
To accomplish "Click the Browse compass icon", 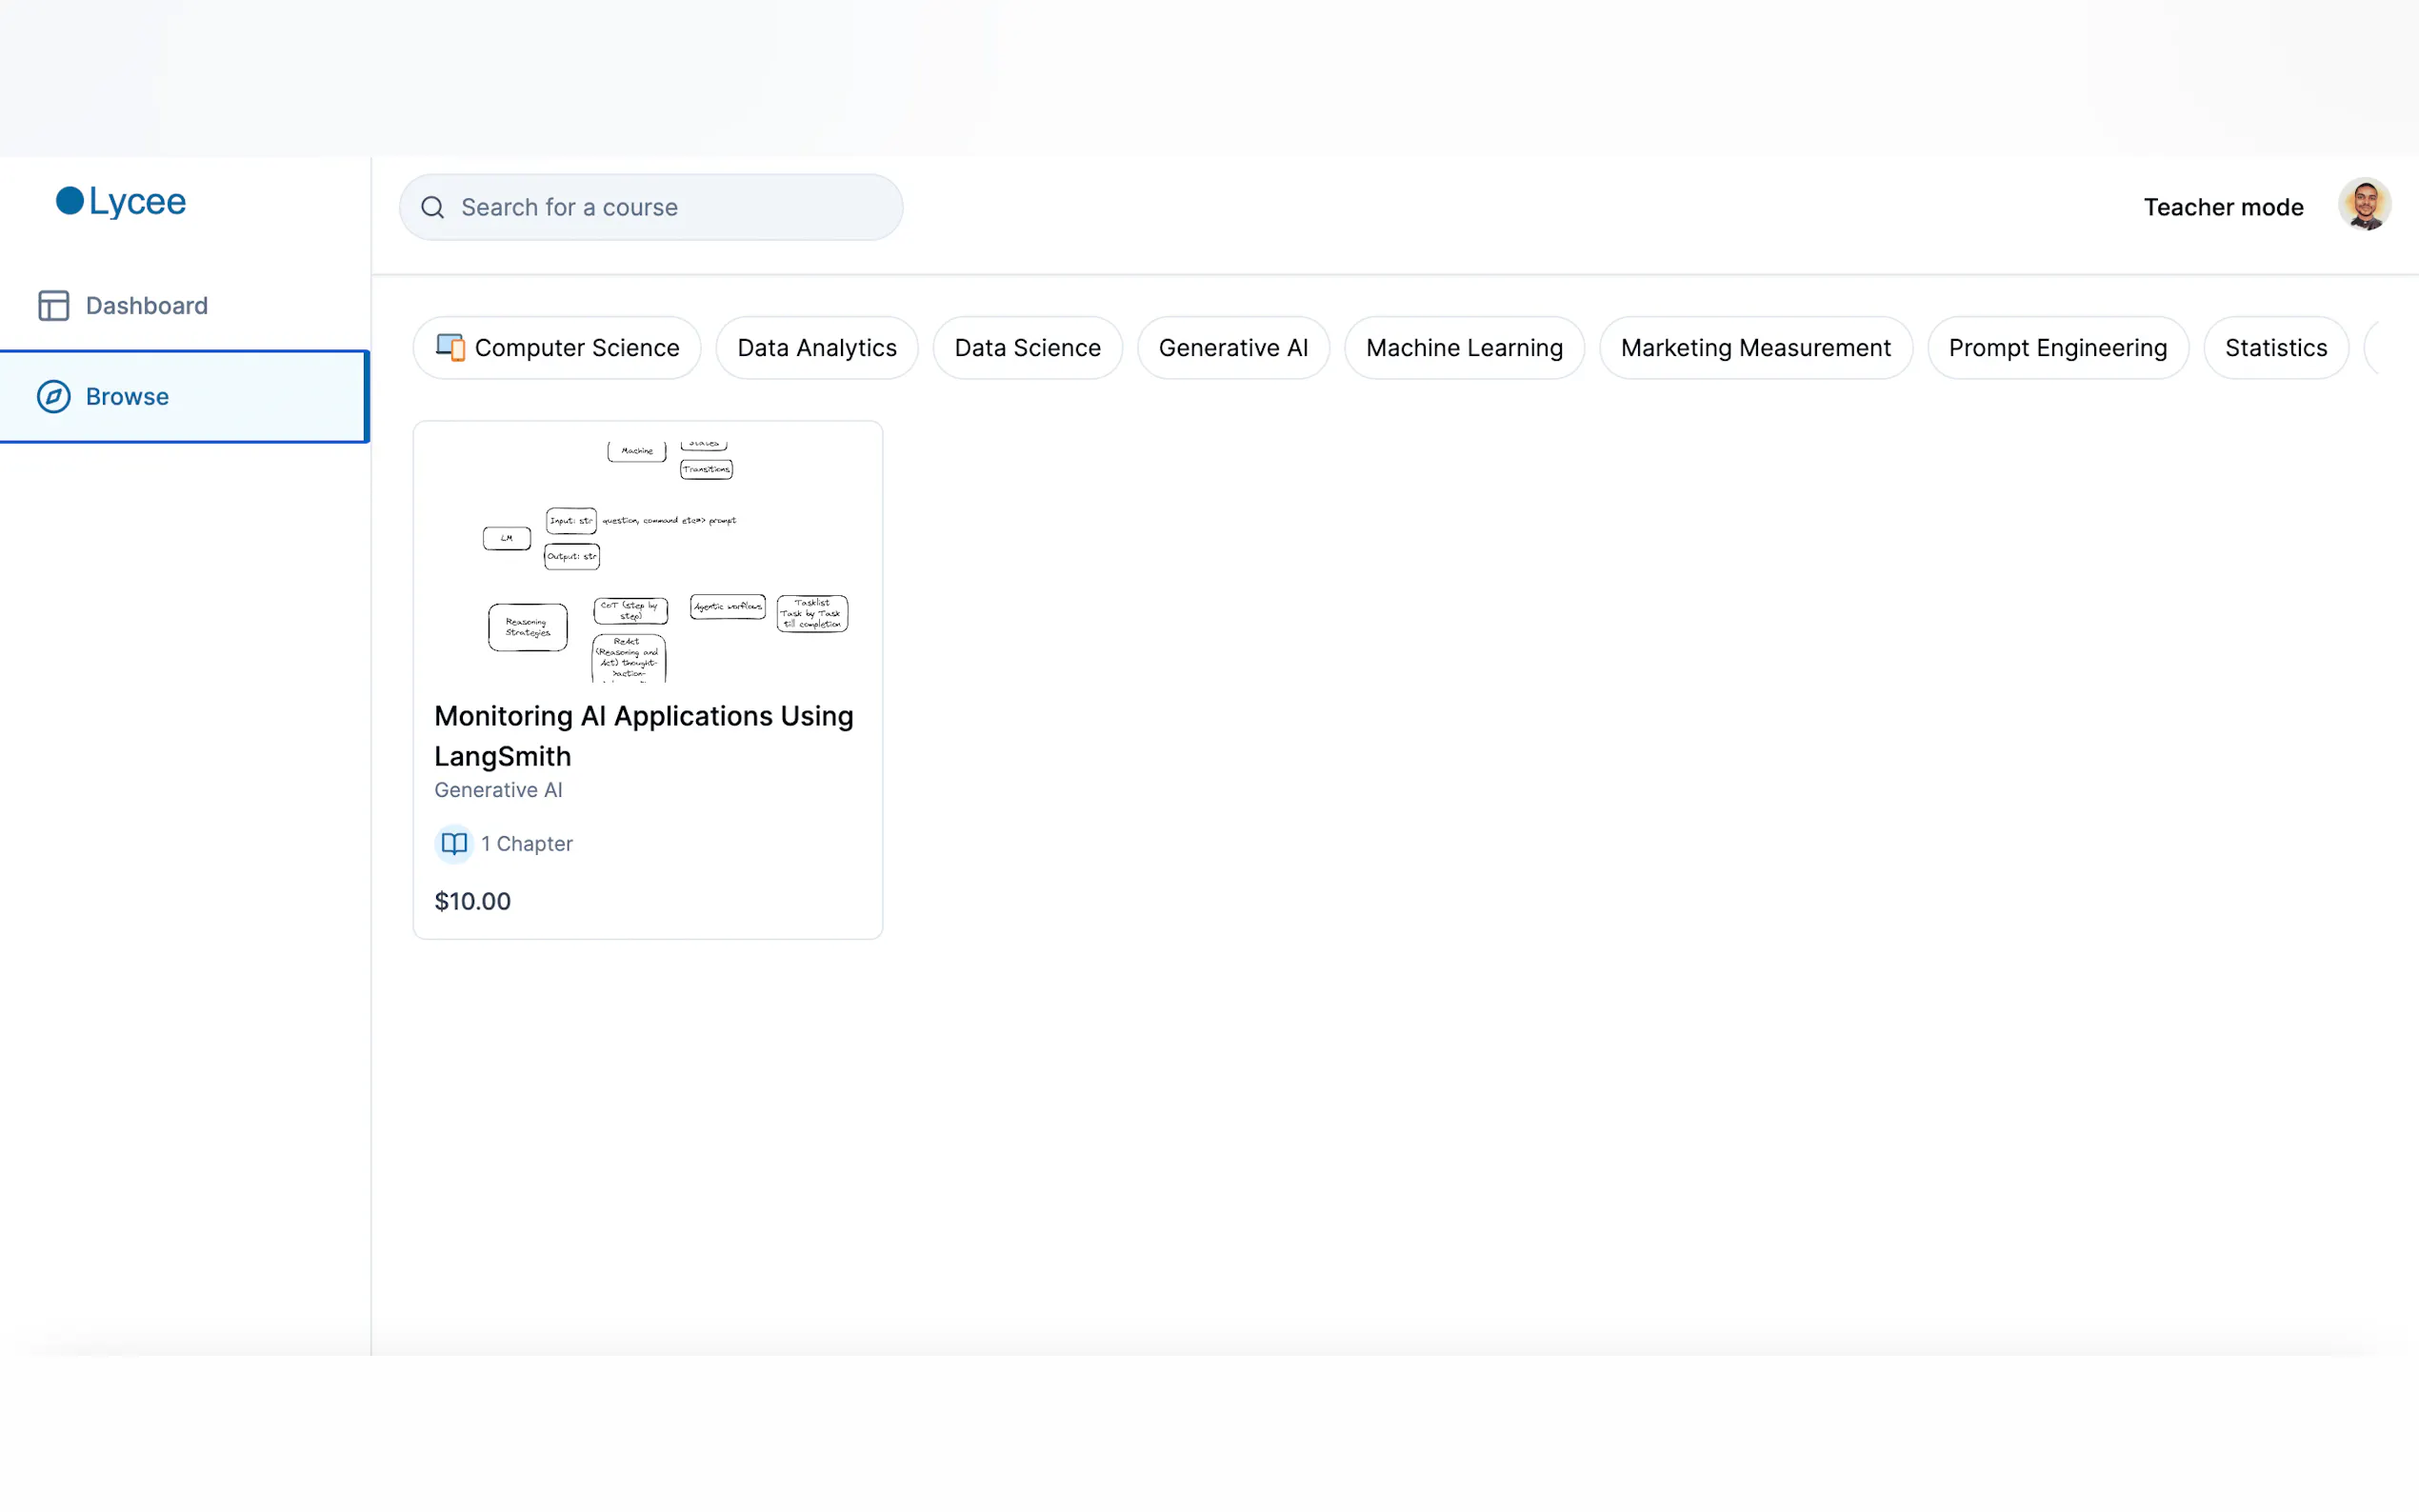I will (x=53, y=396).
